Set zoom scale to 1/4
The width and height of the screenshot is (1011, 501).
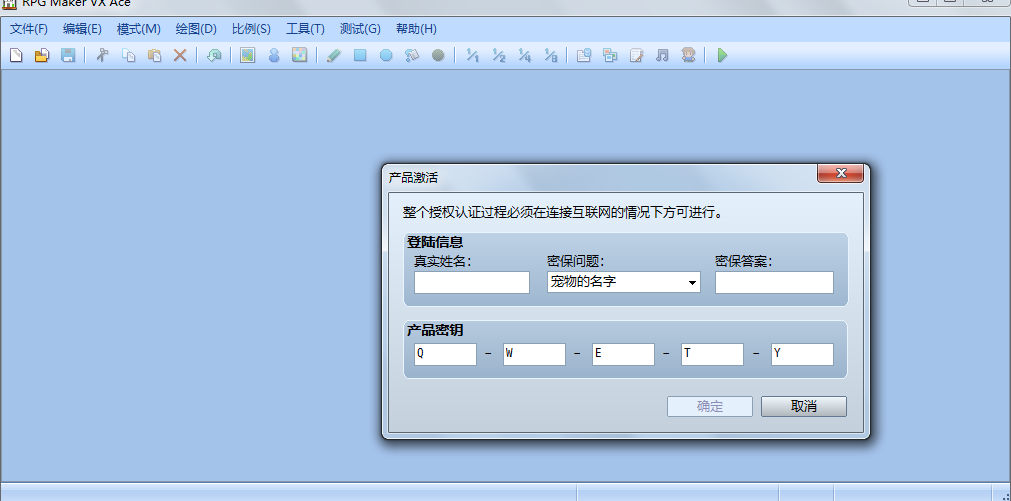tap(524, 55)
